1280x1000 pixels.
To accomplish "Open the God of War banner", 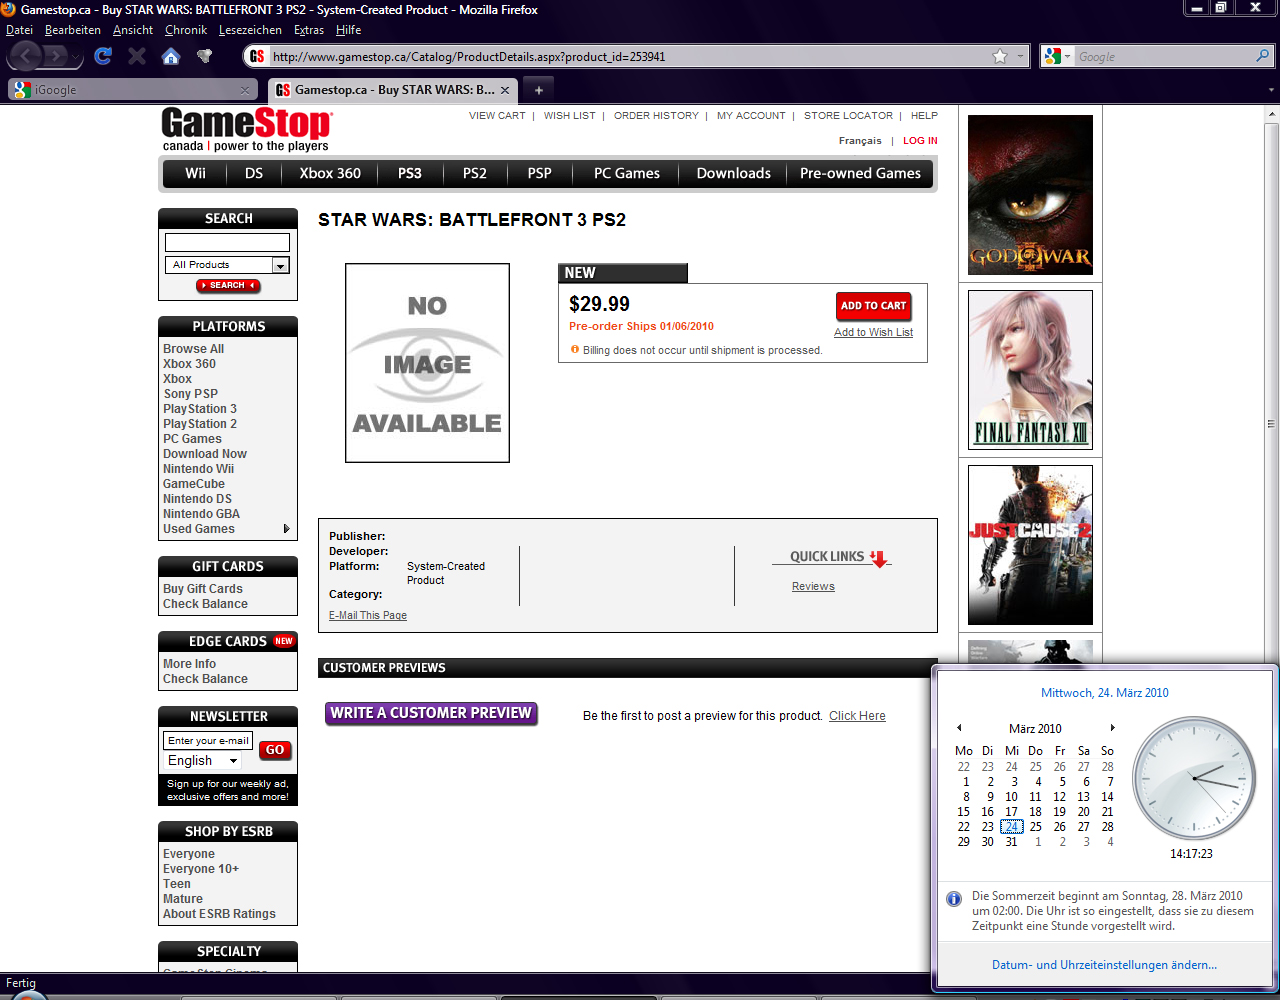I will coord(1030,195).
